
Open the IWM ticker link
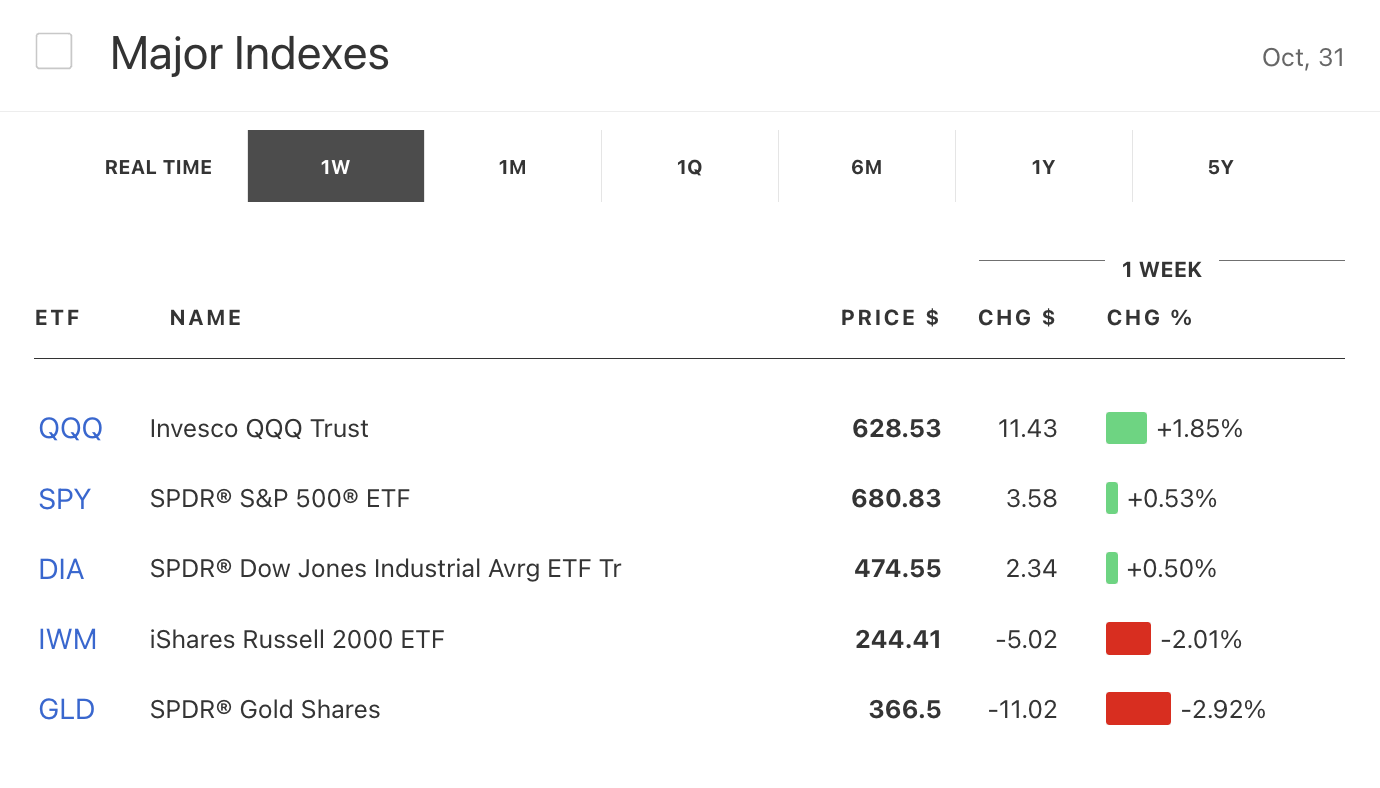point(68,639)
